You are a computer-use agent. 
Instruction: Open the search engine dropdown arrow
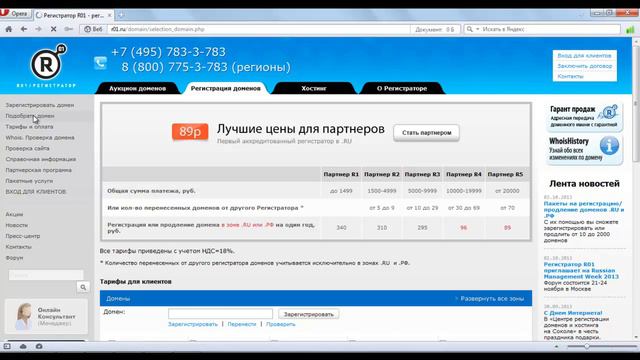tap(477, 29)
